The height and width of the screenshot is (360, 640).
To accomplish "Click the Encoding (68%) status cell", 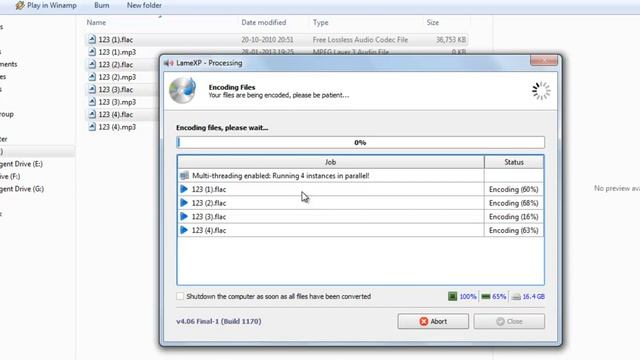I will pos(513,203).
